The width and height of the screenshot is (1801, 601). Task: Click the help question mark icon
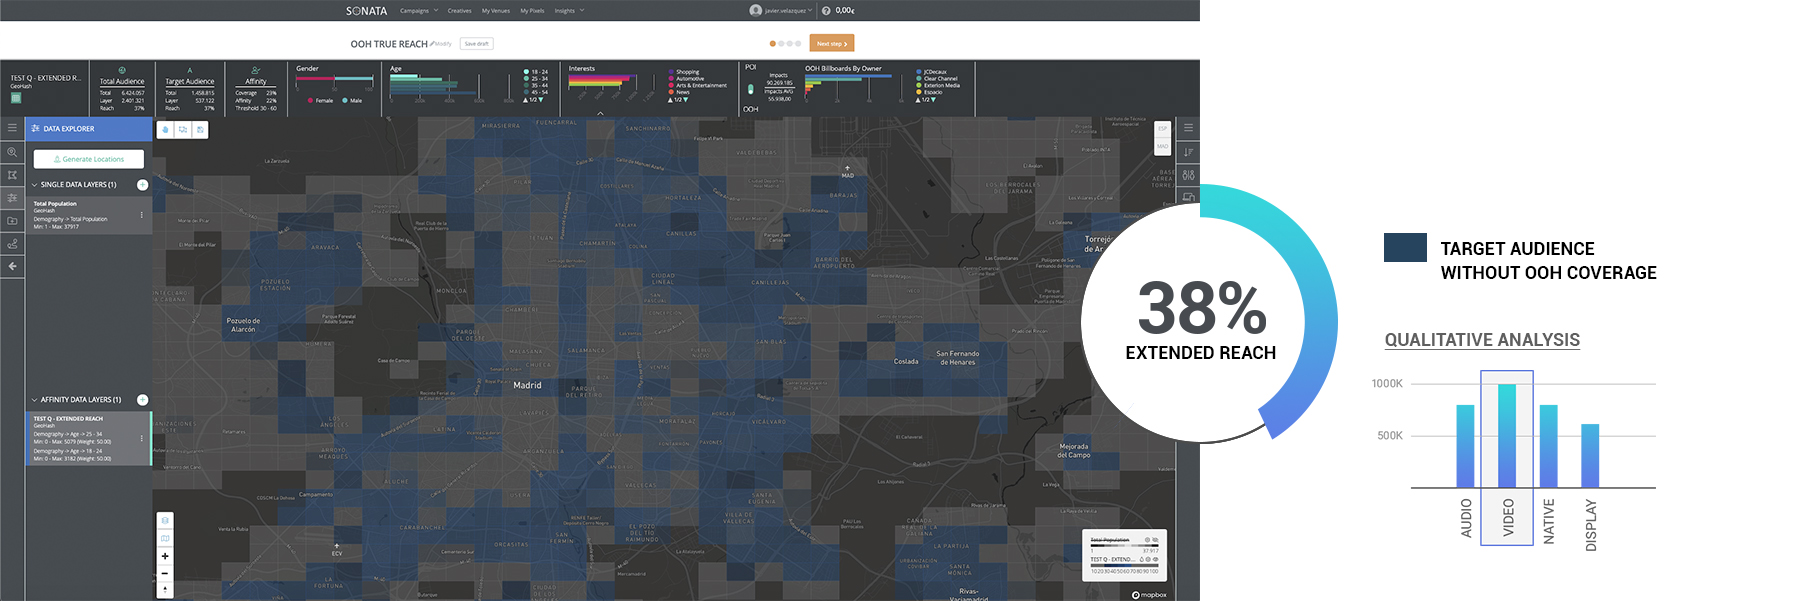pyautogui.click(x=826, y=10)
